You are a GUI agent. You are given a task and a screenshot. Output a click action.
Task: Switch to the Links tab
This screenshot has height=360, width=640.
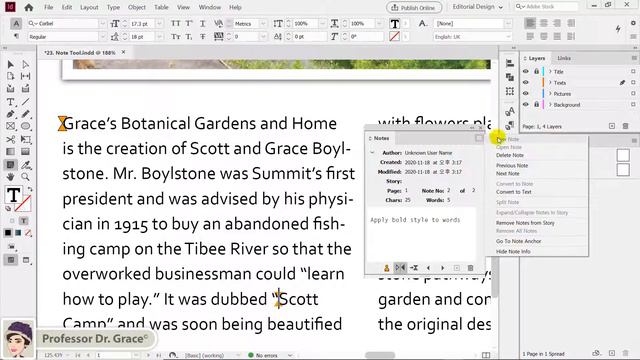pos(564,58)
